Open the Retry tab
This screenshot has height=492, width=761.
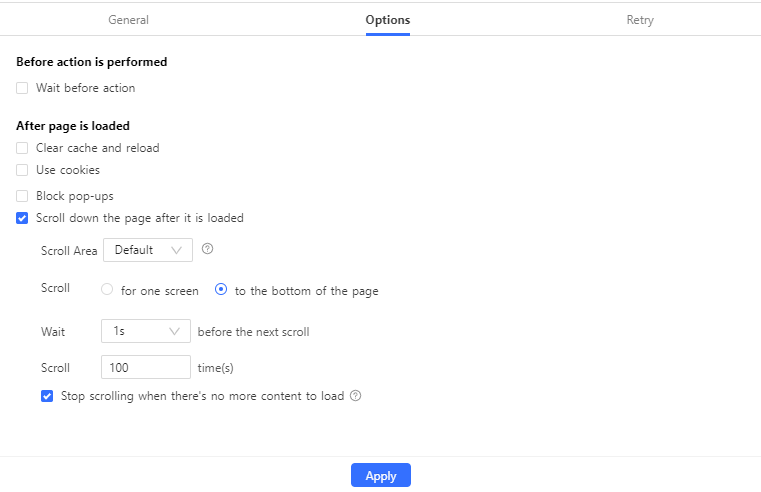[640, 20]
